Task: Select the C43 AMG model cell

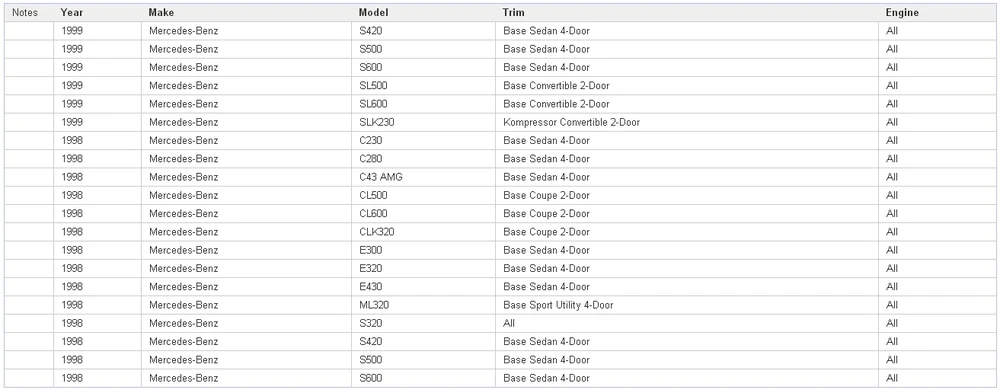Action: 423,177
